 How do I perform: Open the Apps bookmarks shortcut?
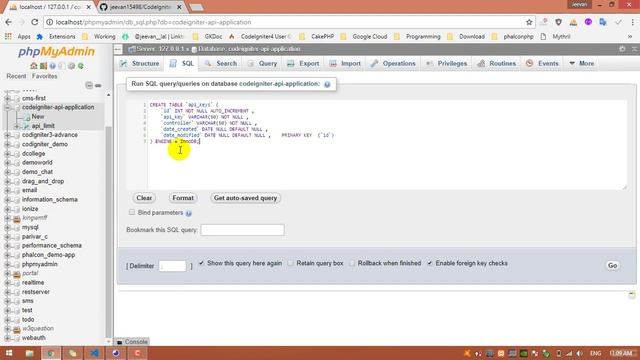coord(18,36)
